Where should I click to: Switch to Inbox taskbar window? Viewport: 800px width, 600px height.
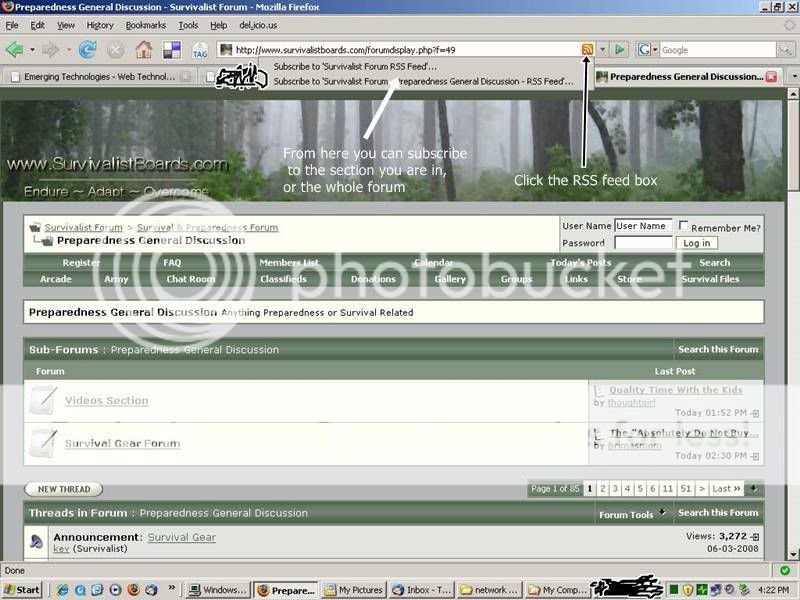point(422,590)
